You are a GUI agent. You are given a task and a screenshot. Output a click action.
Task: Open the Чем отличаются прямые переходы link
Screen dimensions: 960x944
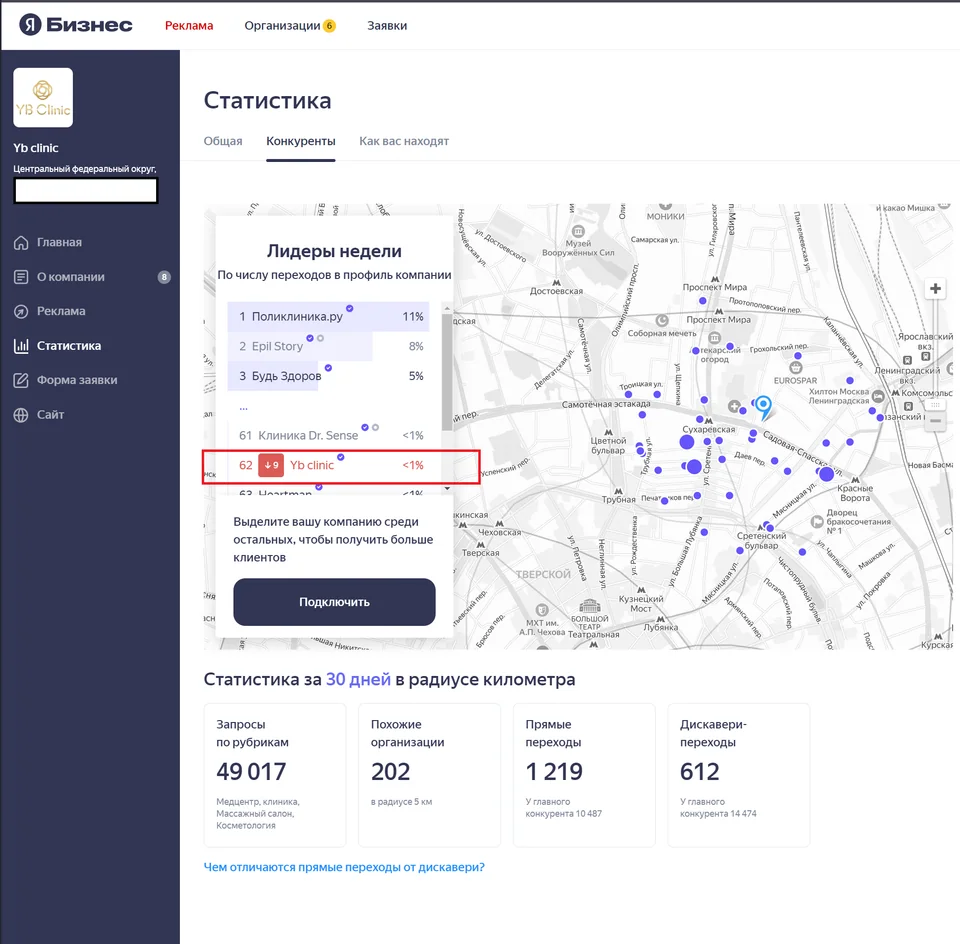tap(344, 867)
